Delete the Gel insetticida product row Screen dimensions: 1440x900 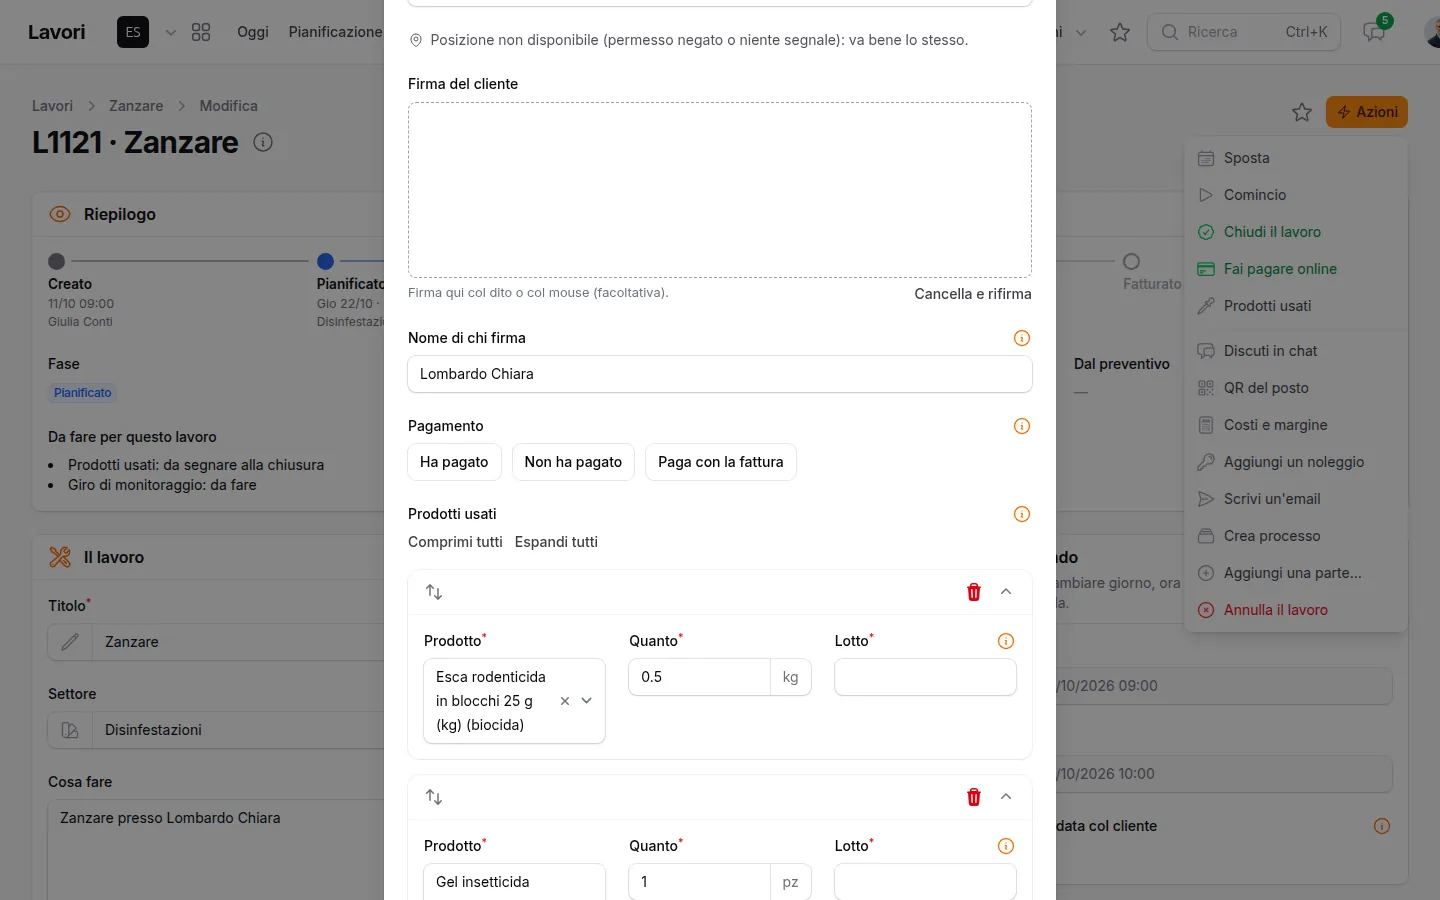(974, 797)
